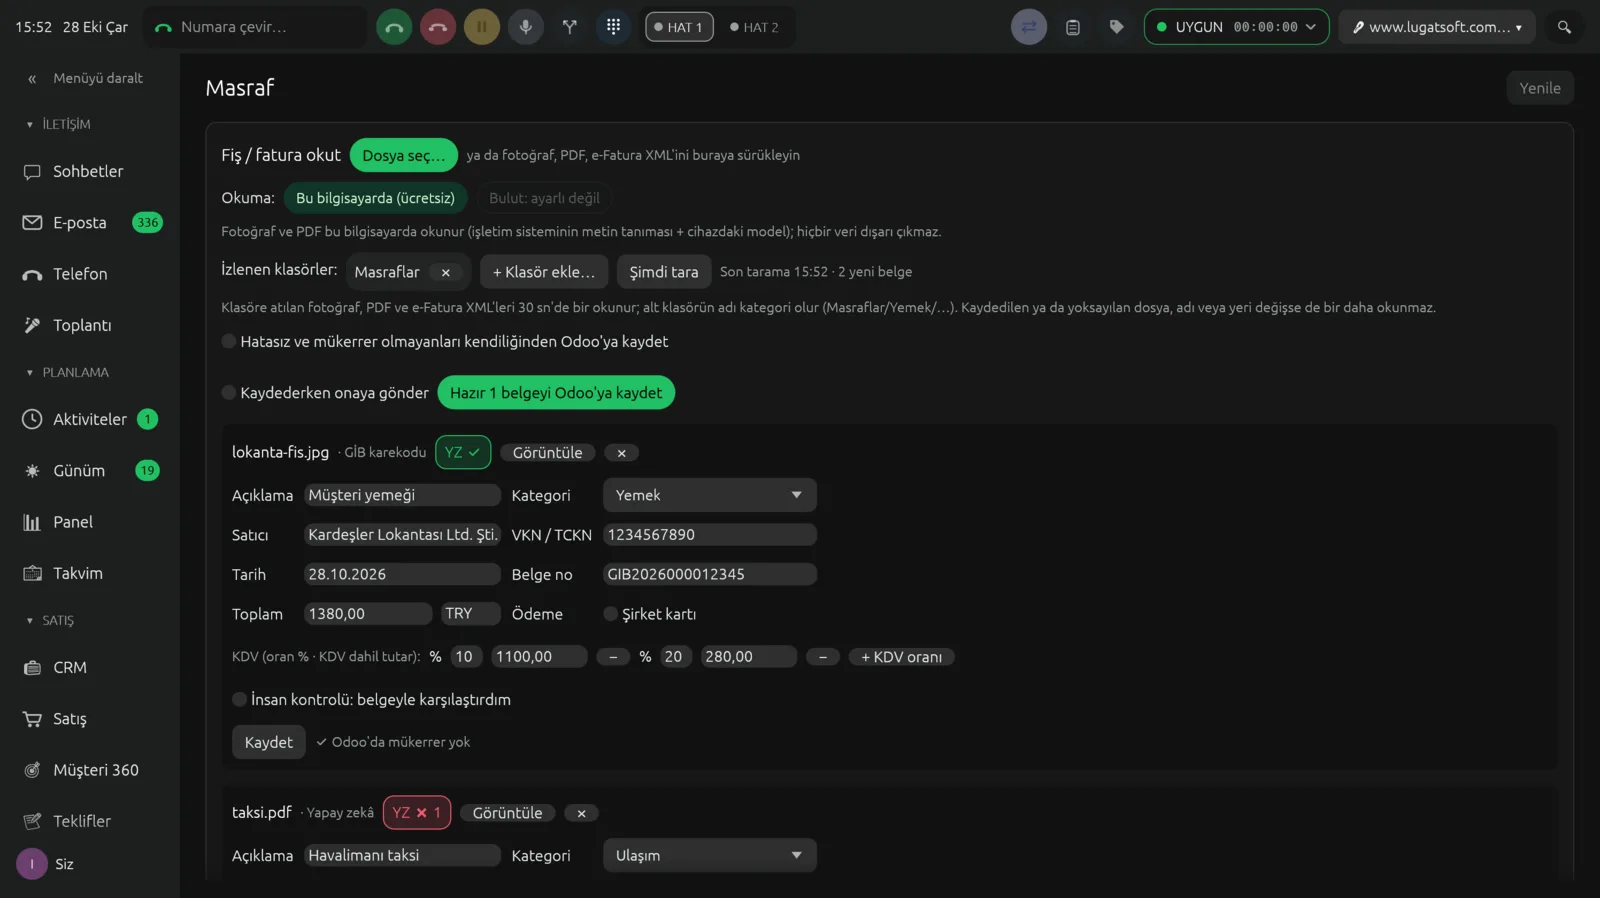Click Şimdi tara to scan now
This screenshot has width=1600, height=898.
click(664, 272)
